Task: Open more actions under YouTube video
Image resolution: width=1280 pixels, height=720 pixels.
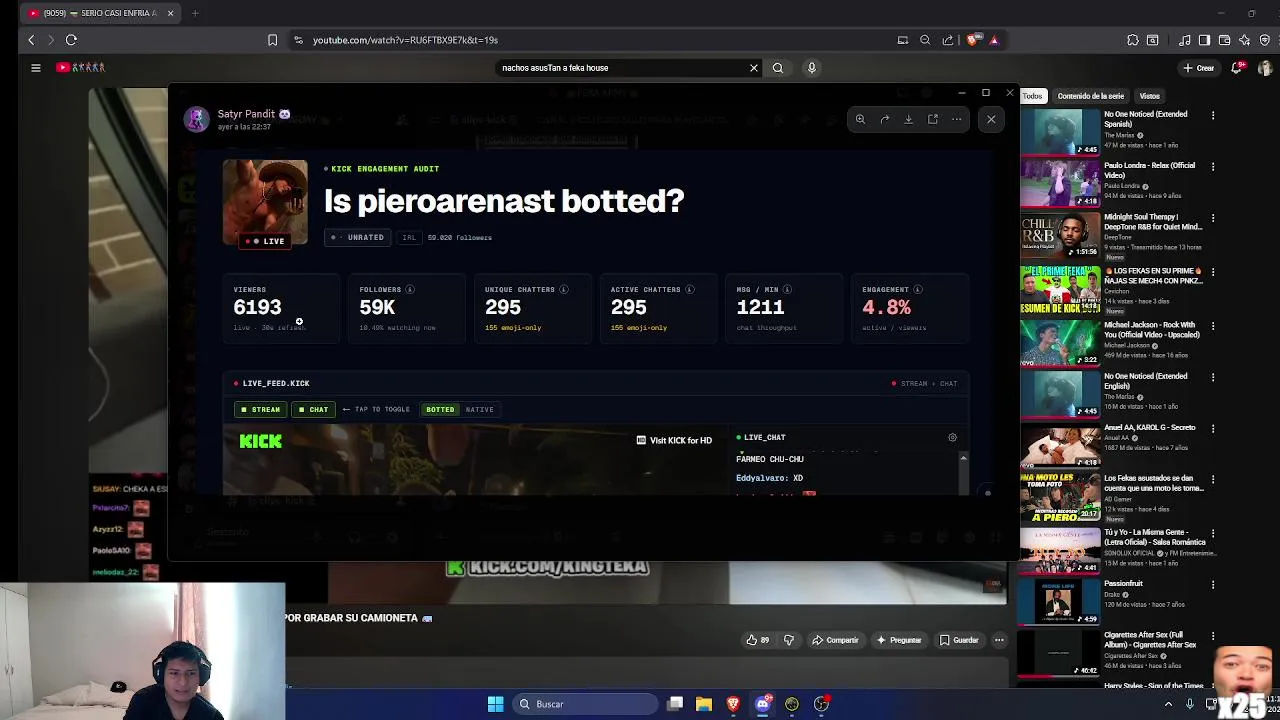Action: (x=999, y=640)
